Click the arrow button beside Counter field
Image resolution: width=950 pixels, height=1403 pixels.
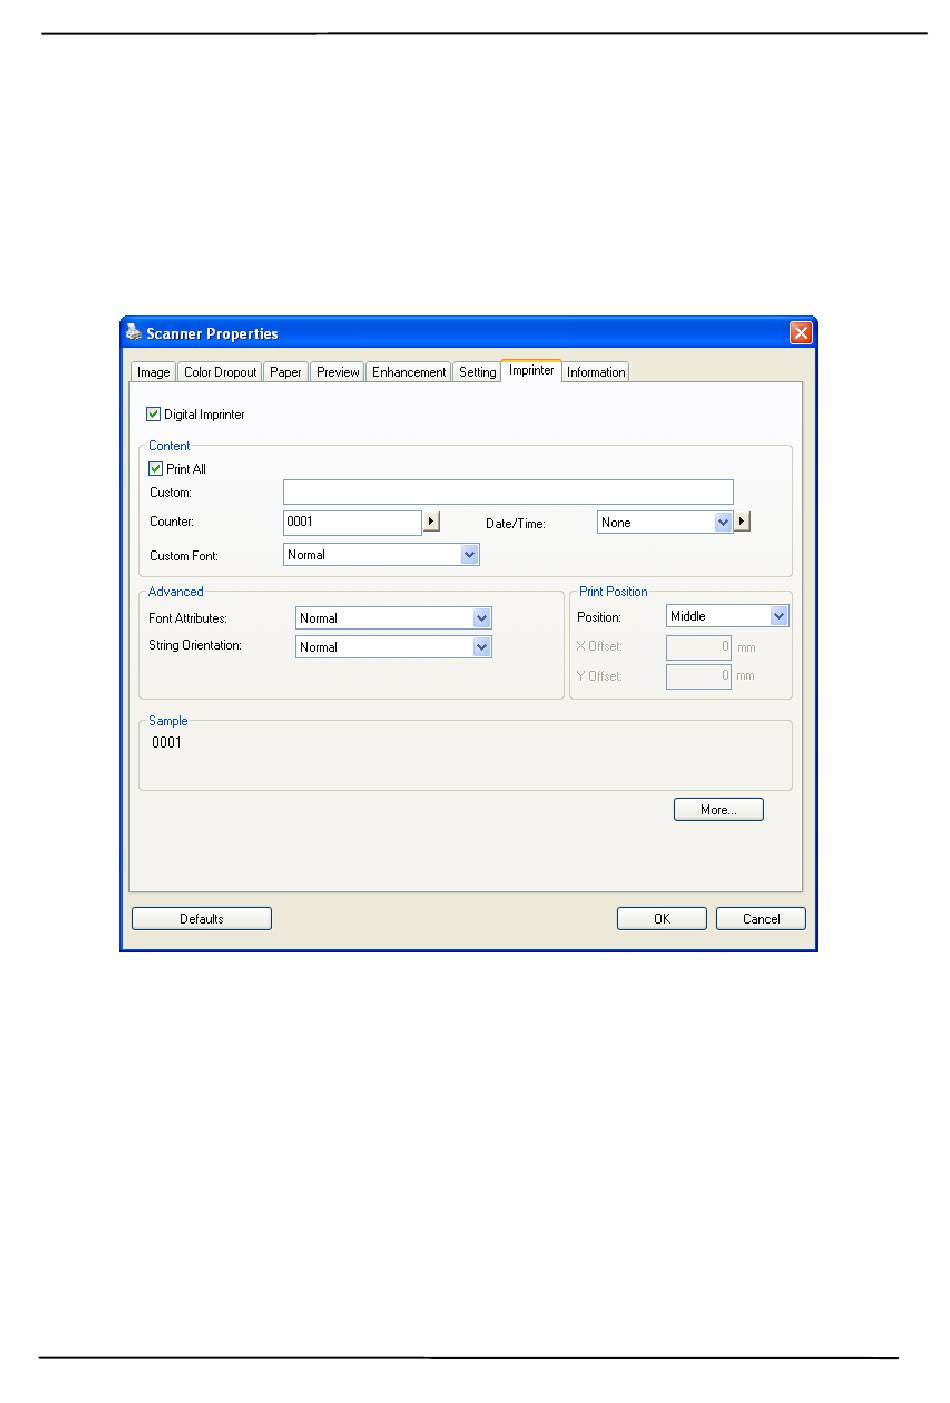click(431, 522)
